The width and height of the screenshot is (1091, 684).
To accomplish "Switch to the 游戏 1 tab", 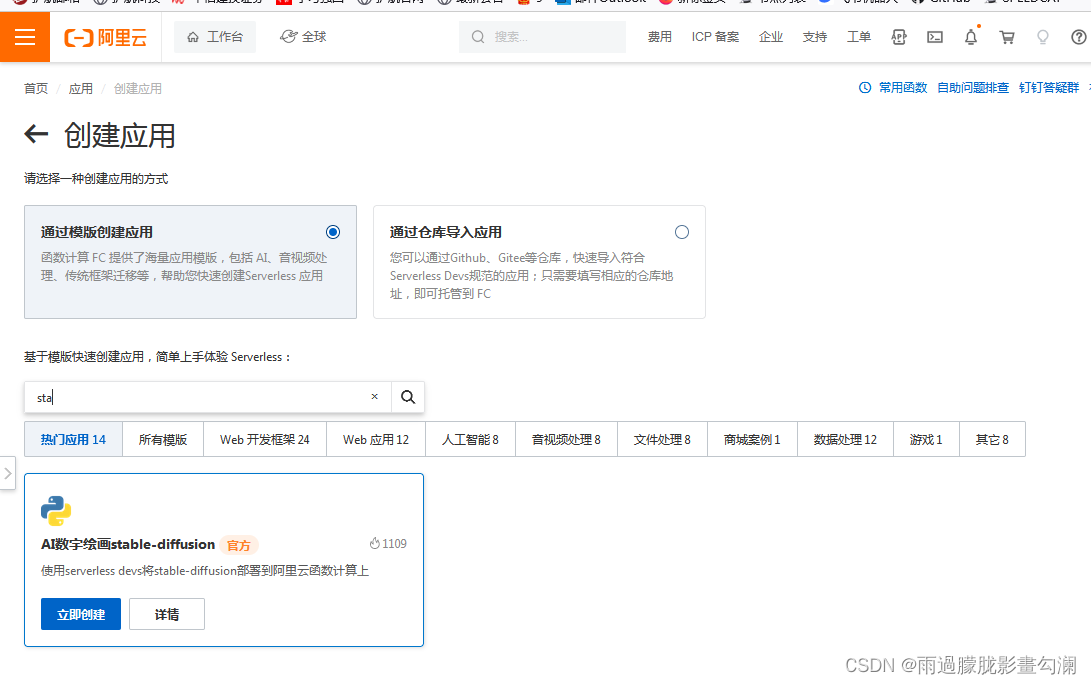I will point(926,439).
